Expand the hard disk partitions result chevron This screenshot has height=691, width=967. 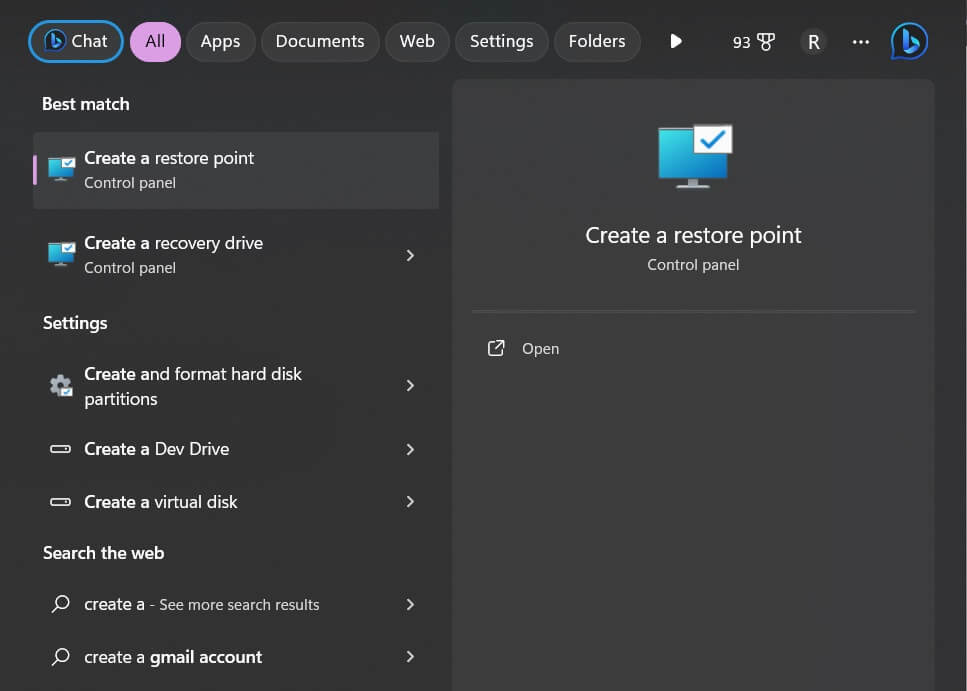click(410, 386)
